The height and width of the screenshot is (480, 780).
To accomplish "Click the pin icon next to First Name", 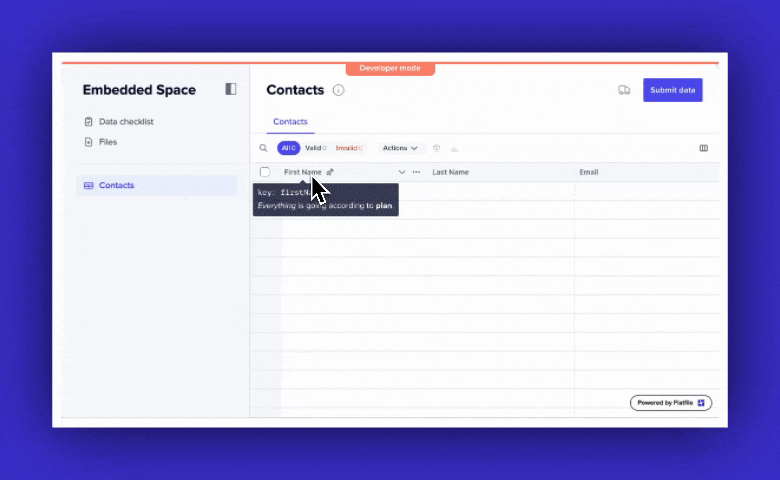I will [330, 172].
